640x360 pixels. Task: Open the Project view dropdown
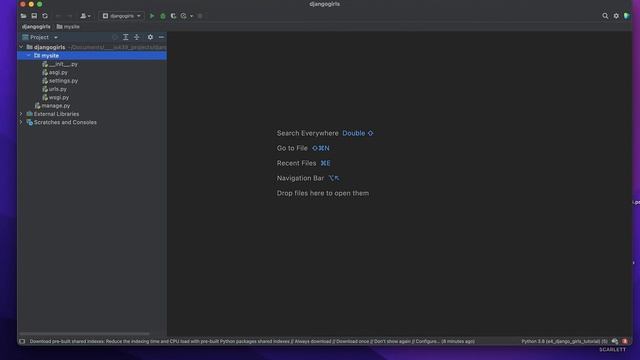[x=40, y=37]
